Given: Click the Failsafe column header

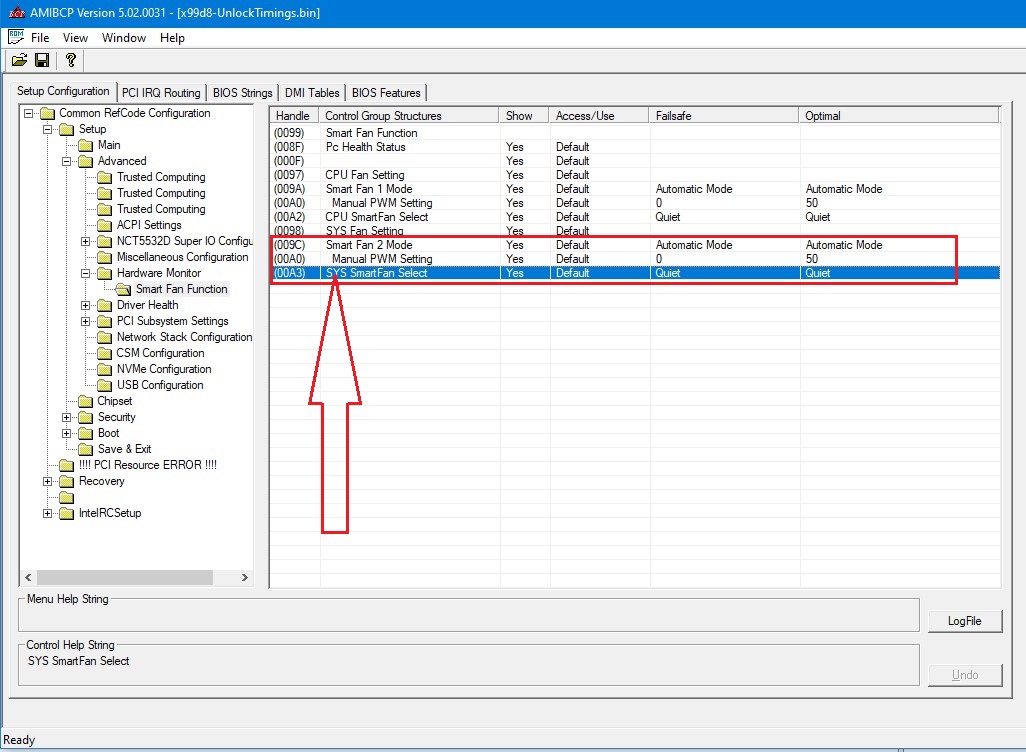Looking at the screenshot, I should [724, 116].
